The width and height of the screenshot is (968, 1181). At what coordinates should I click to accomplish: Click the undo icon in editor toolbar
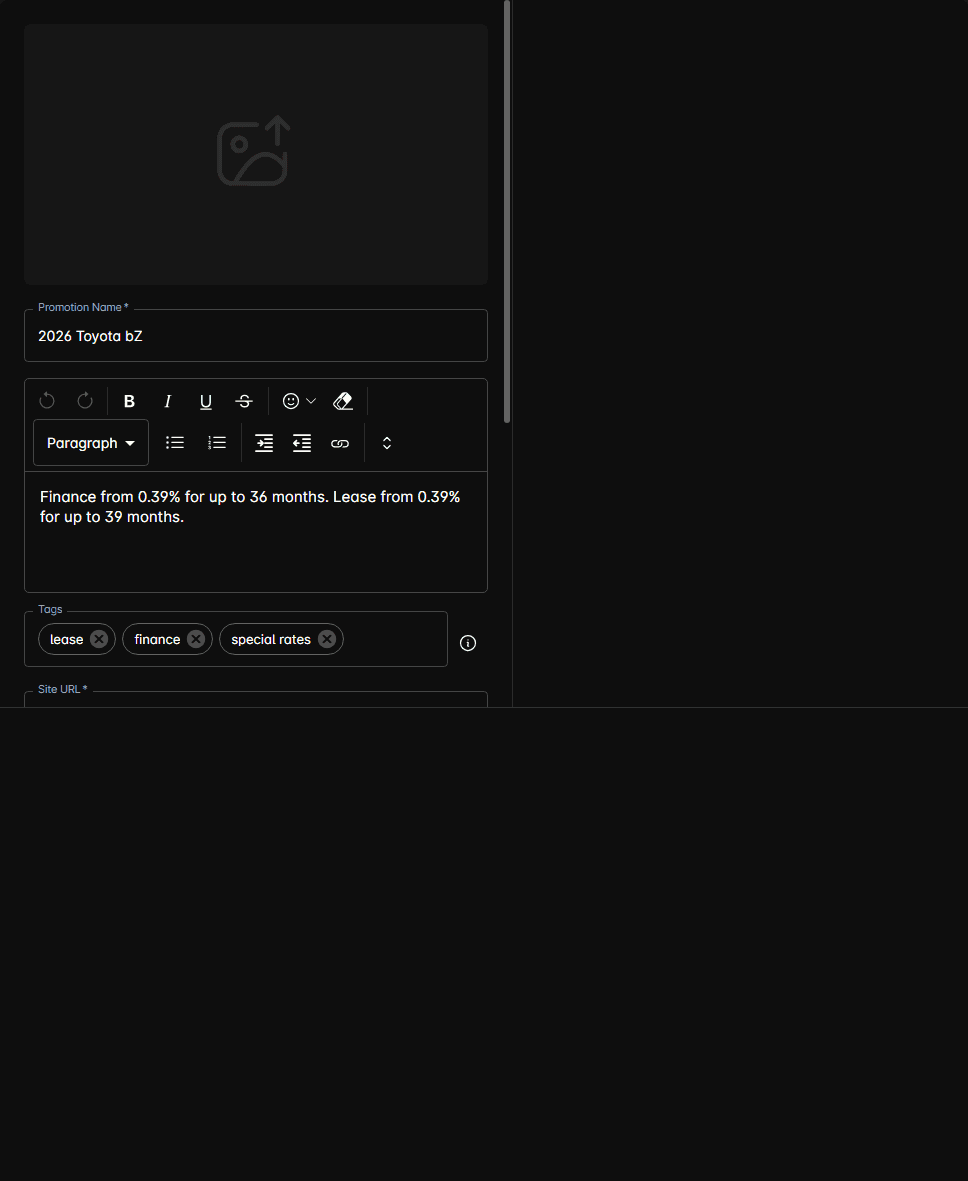[x=47, y=401]
